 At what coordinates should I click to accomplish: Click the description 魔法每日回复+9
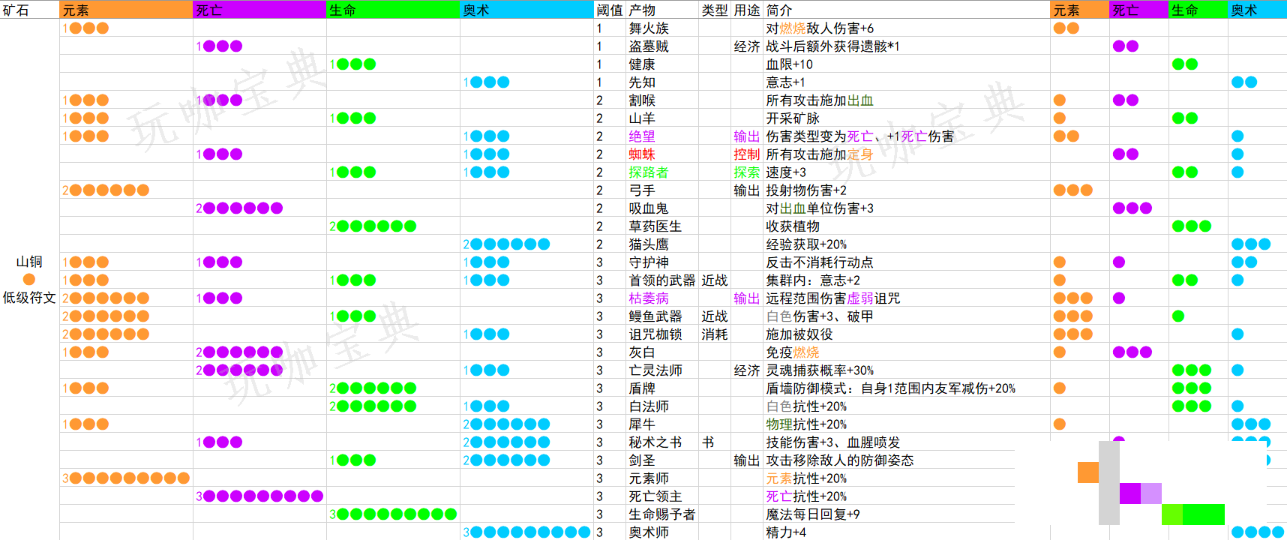(x=814, y=514)
